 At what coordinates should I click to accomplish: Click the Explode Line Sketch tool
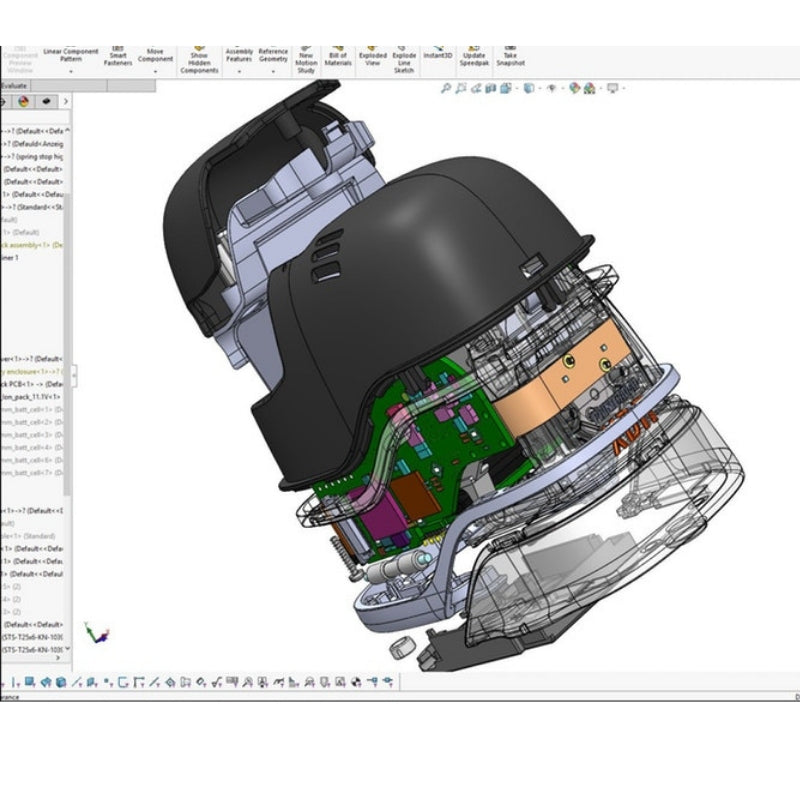tap(404, 58)
